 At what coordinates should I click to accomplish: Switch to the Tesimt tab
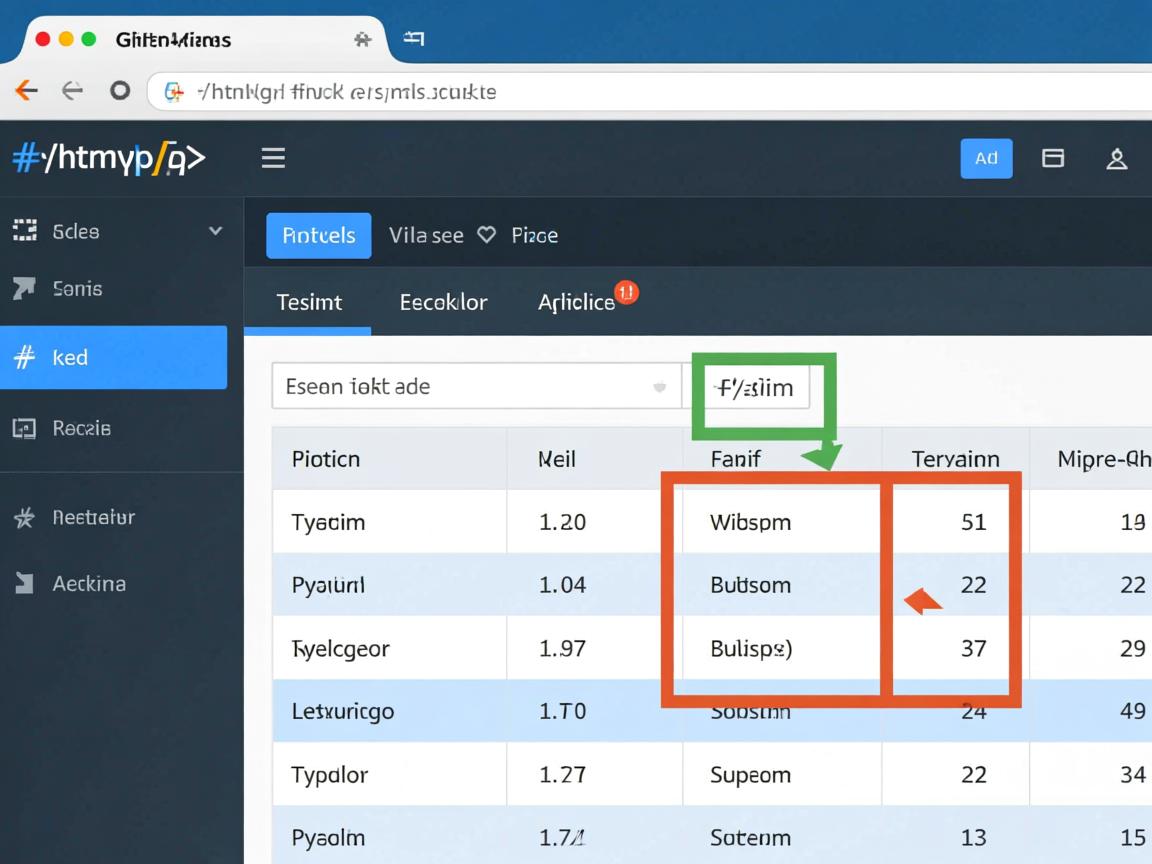coord(308,302)
